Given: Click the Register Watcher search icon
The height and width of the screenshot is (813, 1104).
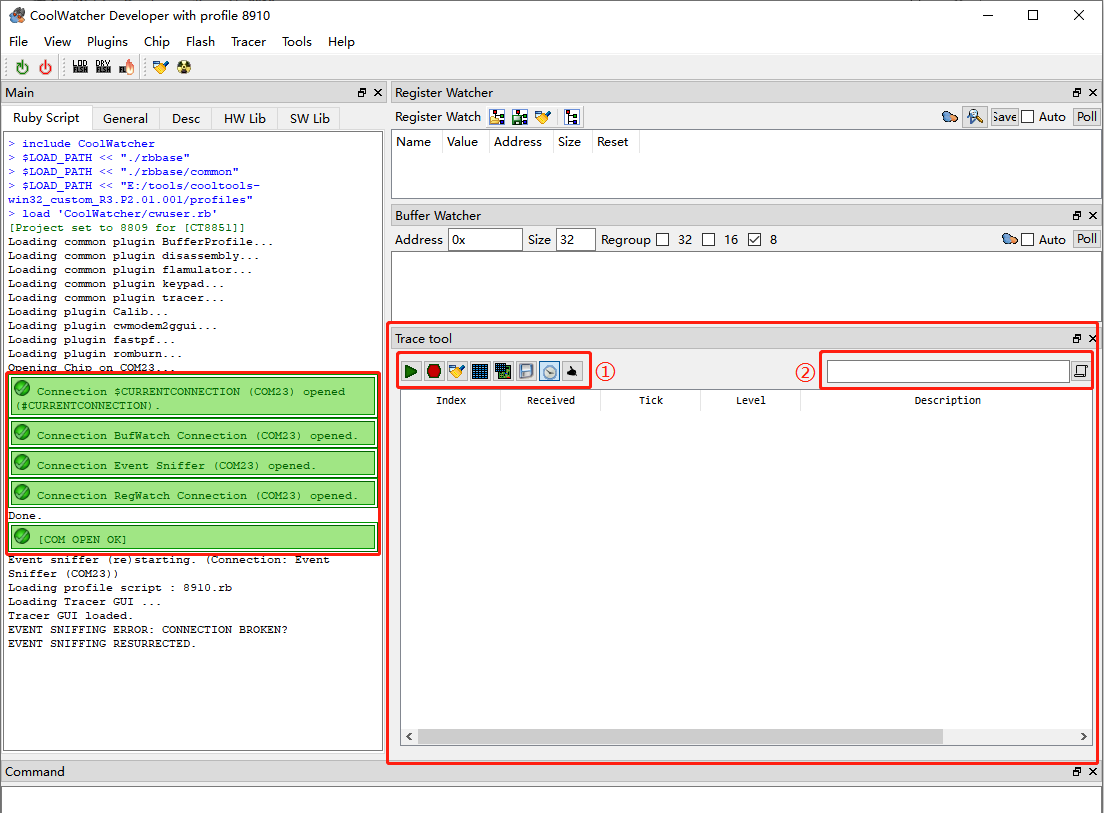Looking at the screenshot, I should [x=974, y=117].
